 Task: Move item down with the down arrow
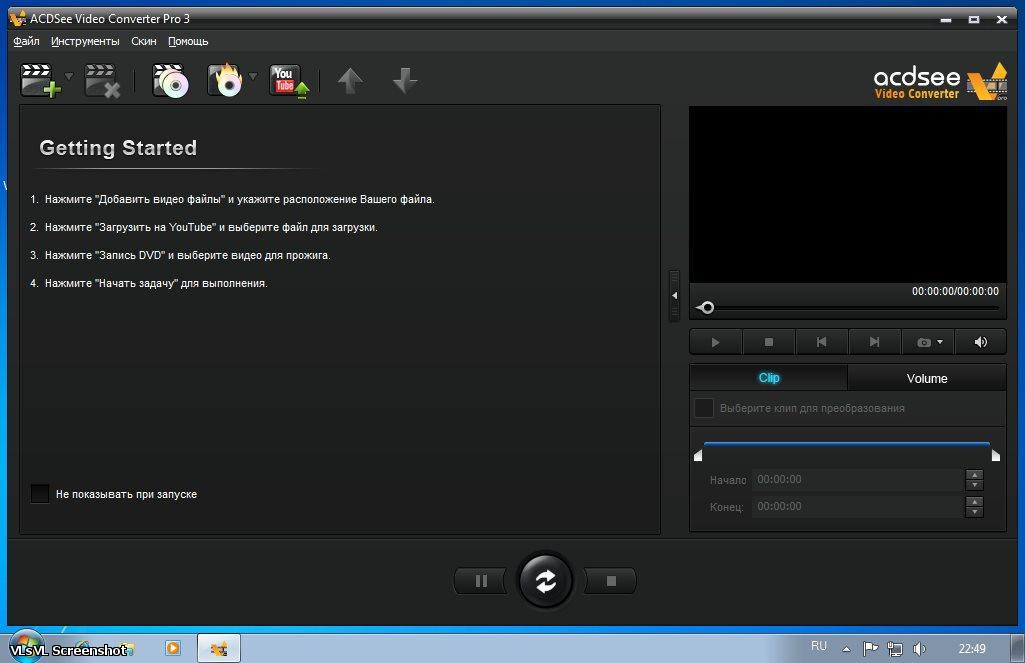(x=405, y=81)
